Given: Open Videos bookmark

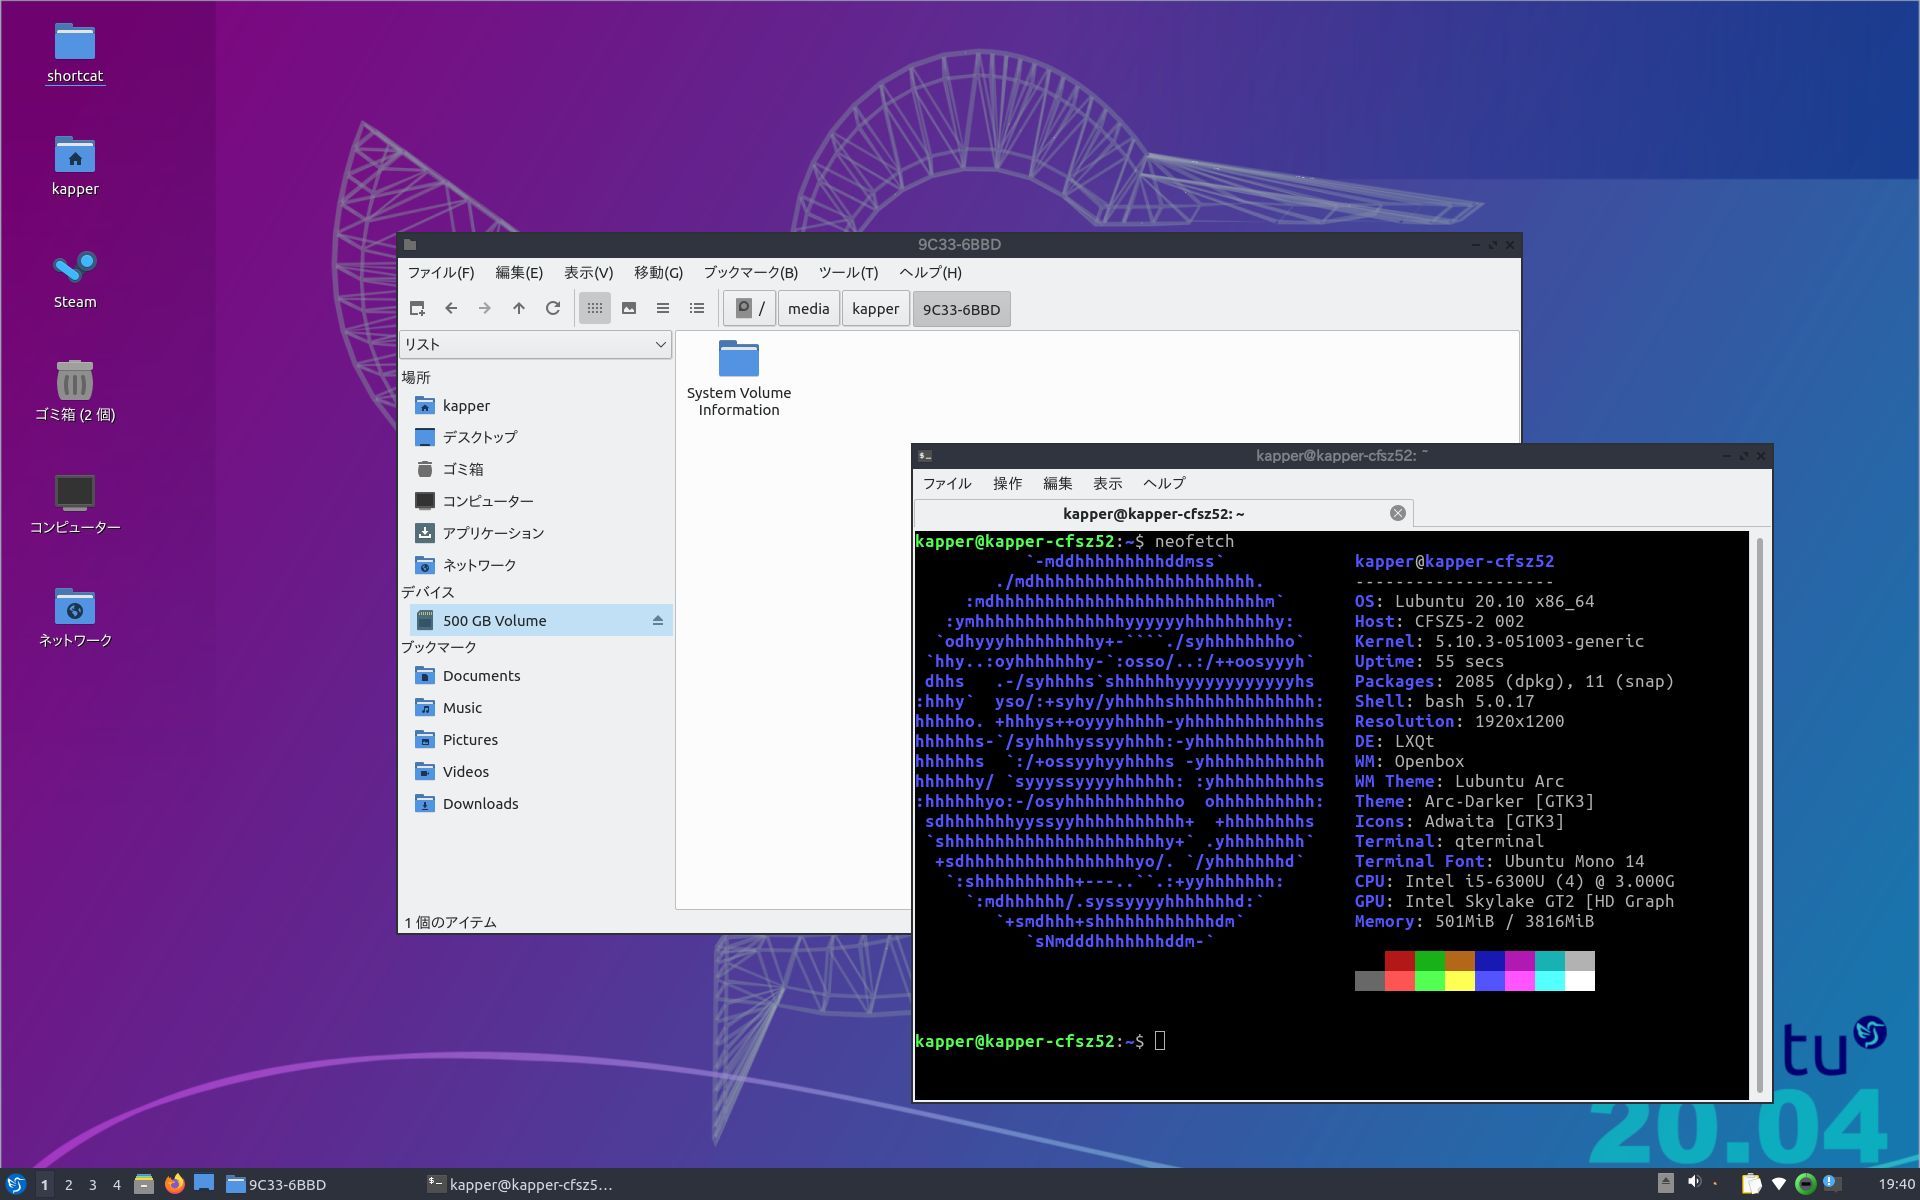Looking at the screenshot, I should [x=540, y=772].
